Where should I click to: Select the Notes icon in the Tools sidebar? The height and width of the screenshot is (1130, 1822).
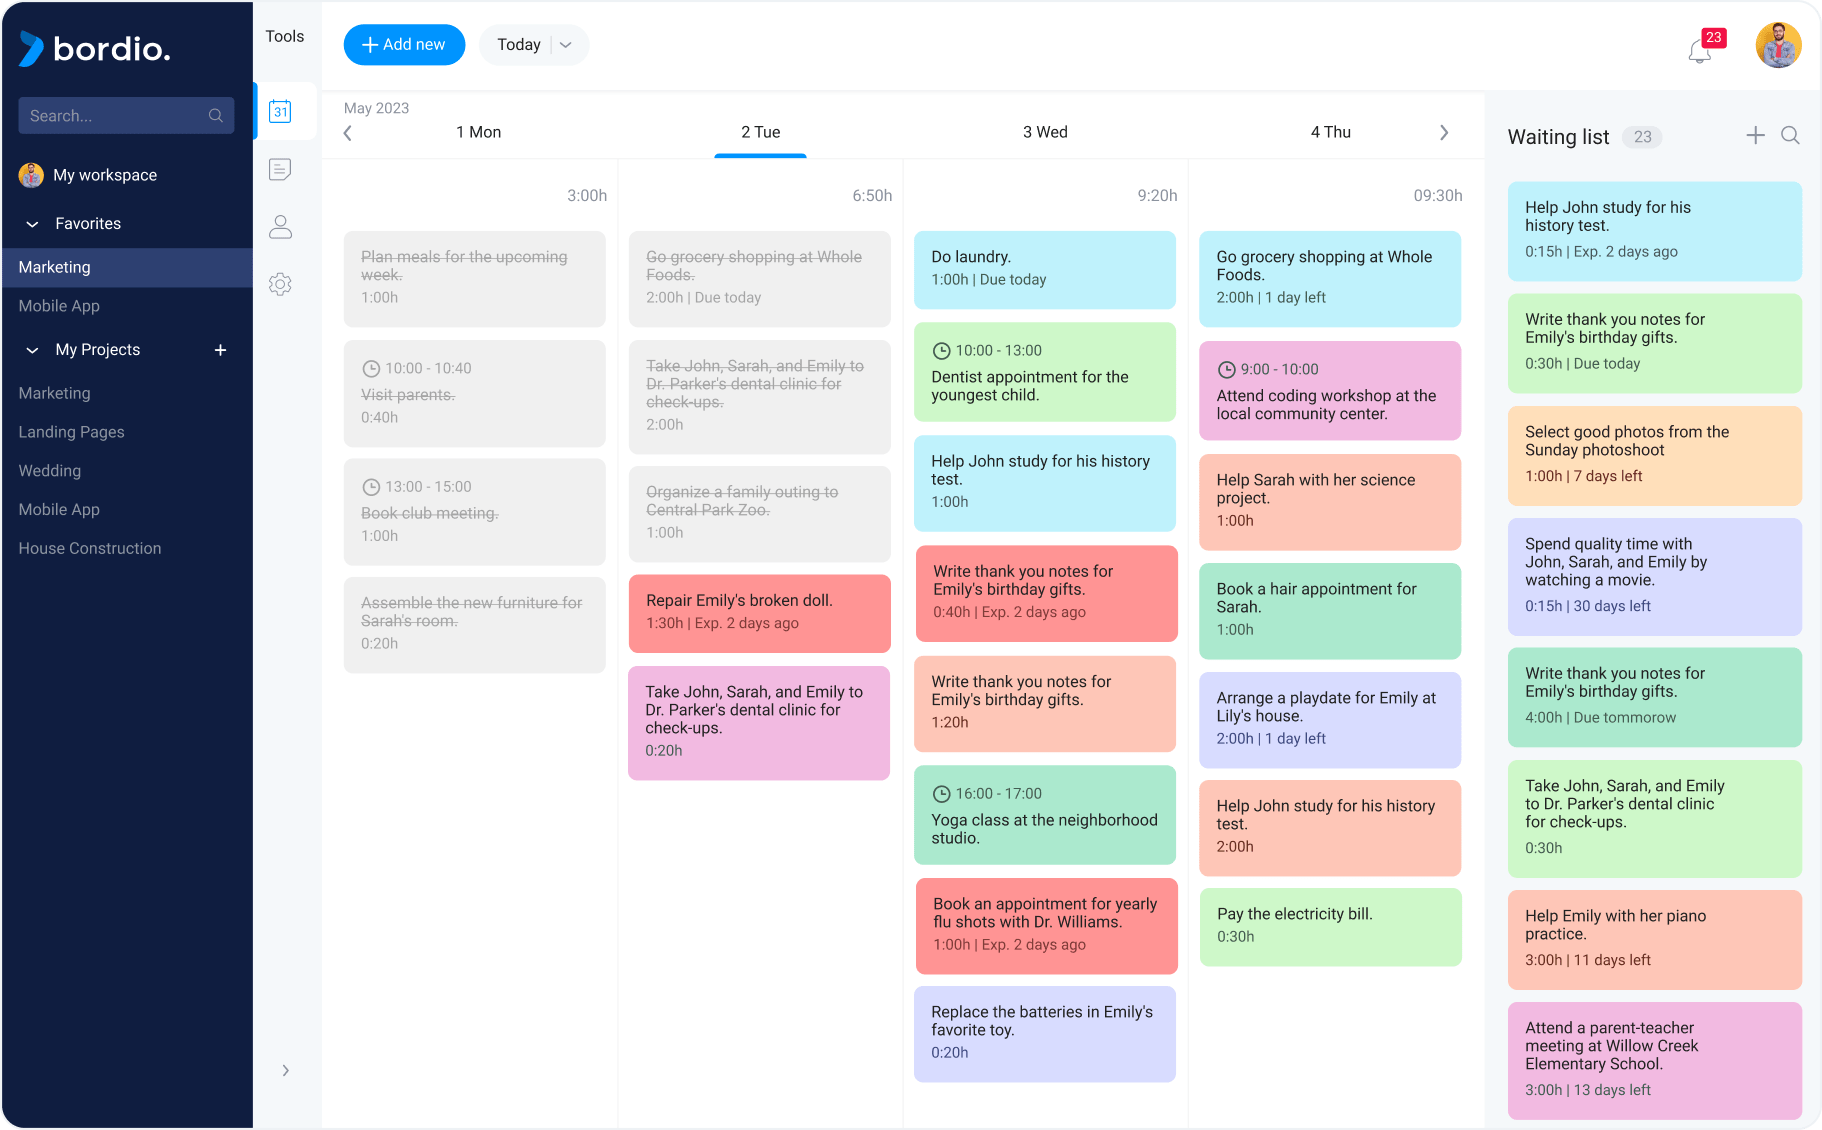(280, 169)
